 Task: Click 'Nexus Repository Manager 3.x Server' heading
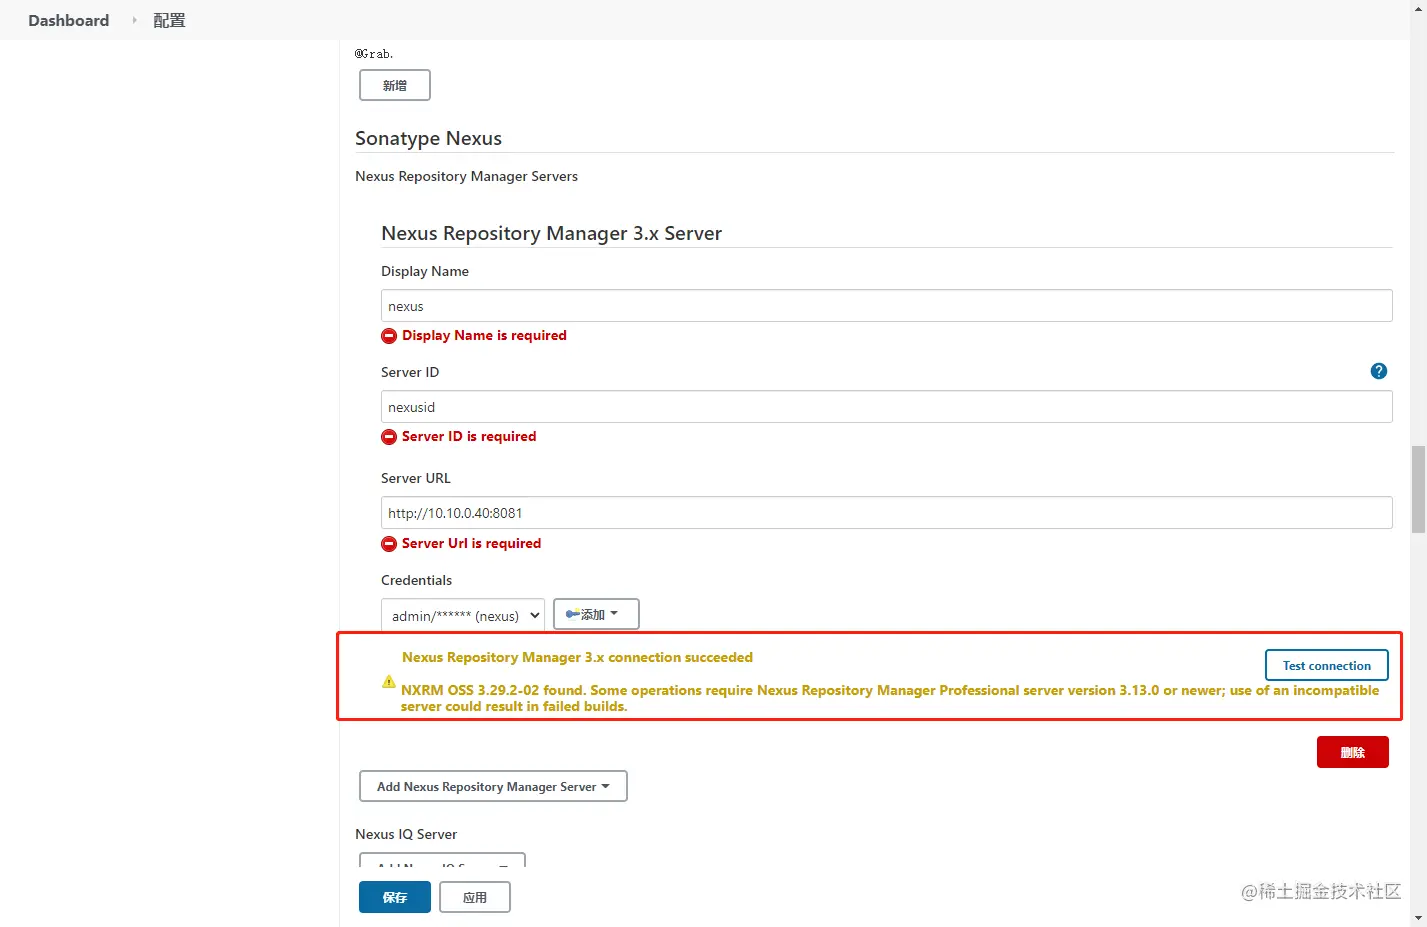[x=551, y=233]
